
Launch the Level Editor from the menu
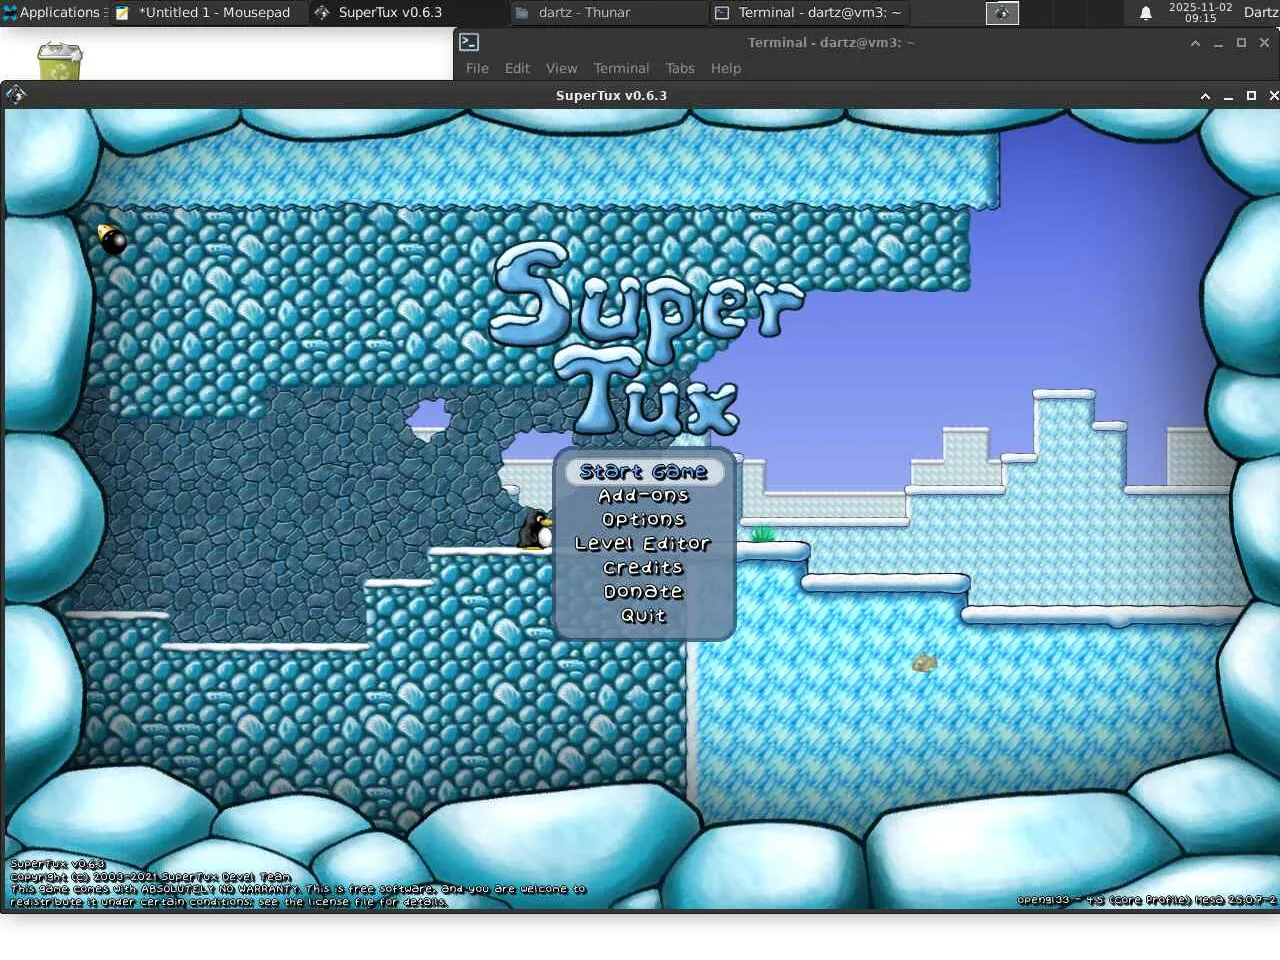click(x=643, y=544)
